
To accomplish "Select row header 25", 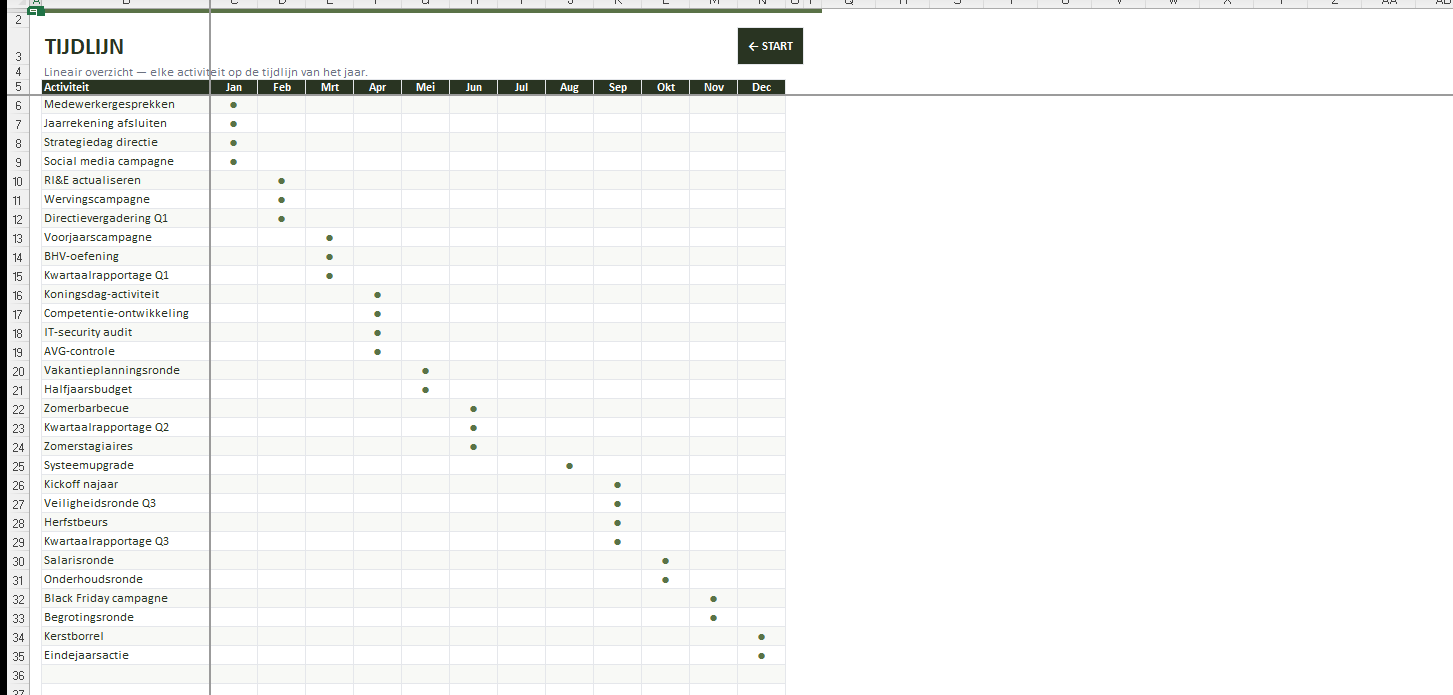I will [18, 466].
